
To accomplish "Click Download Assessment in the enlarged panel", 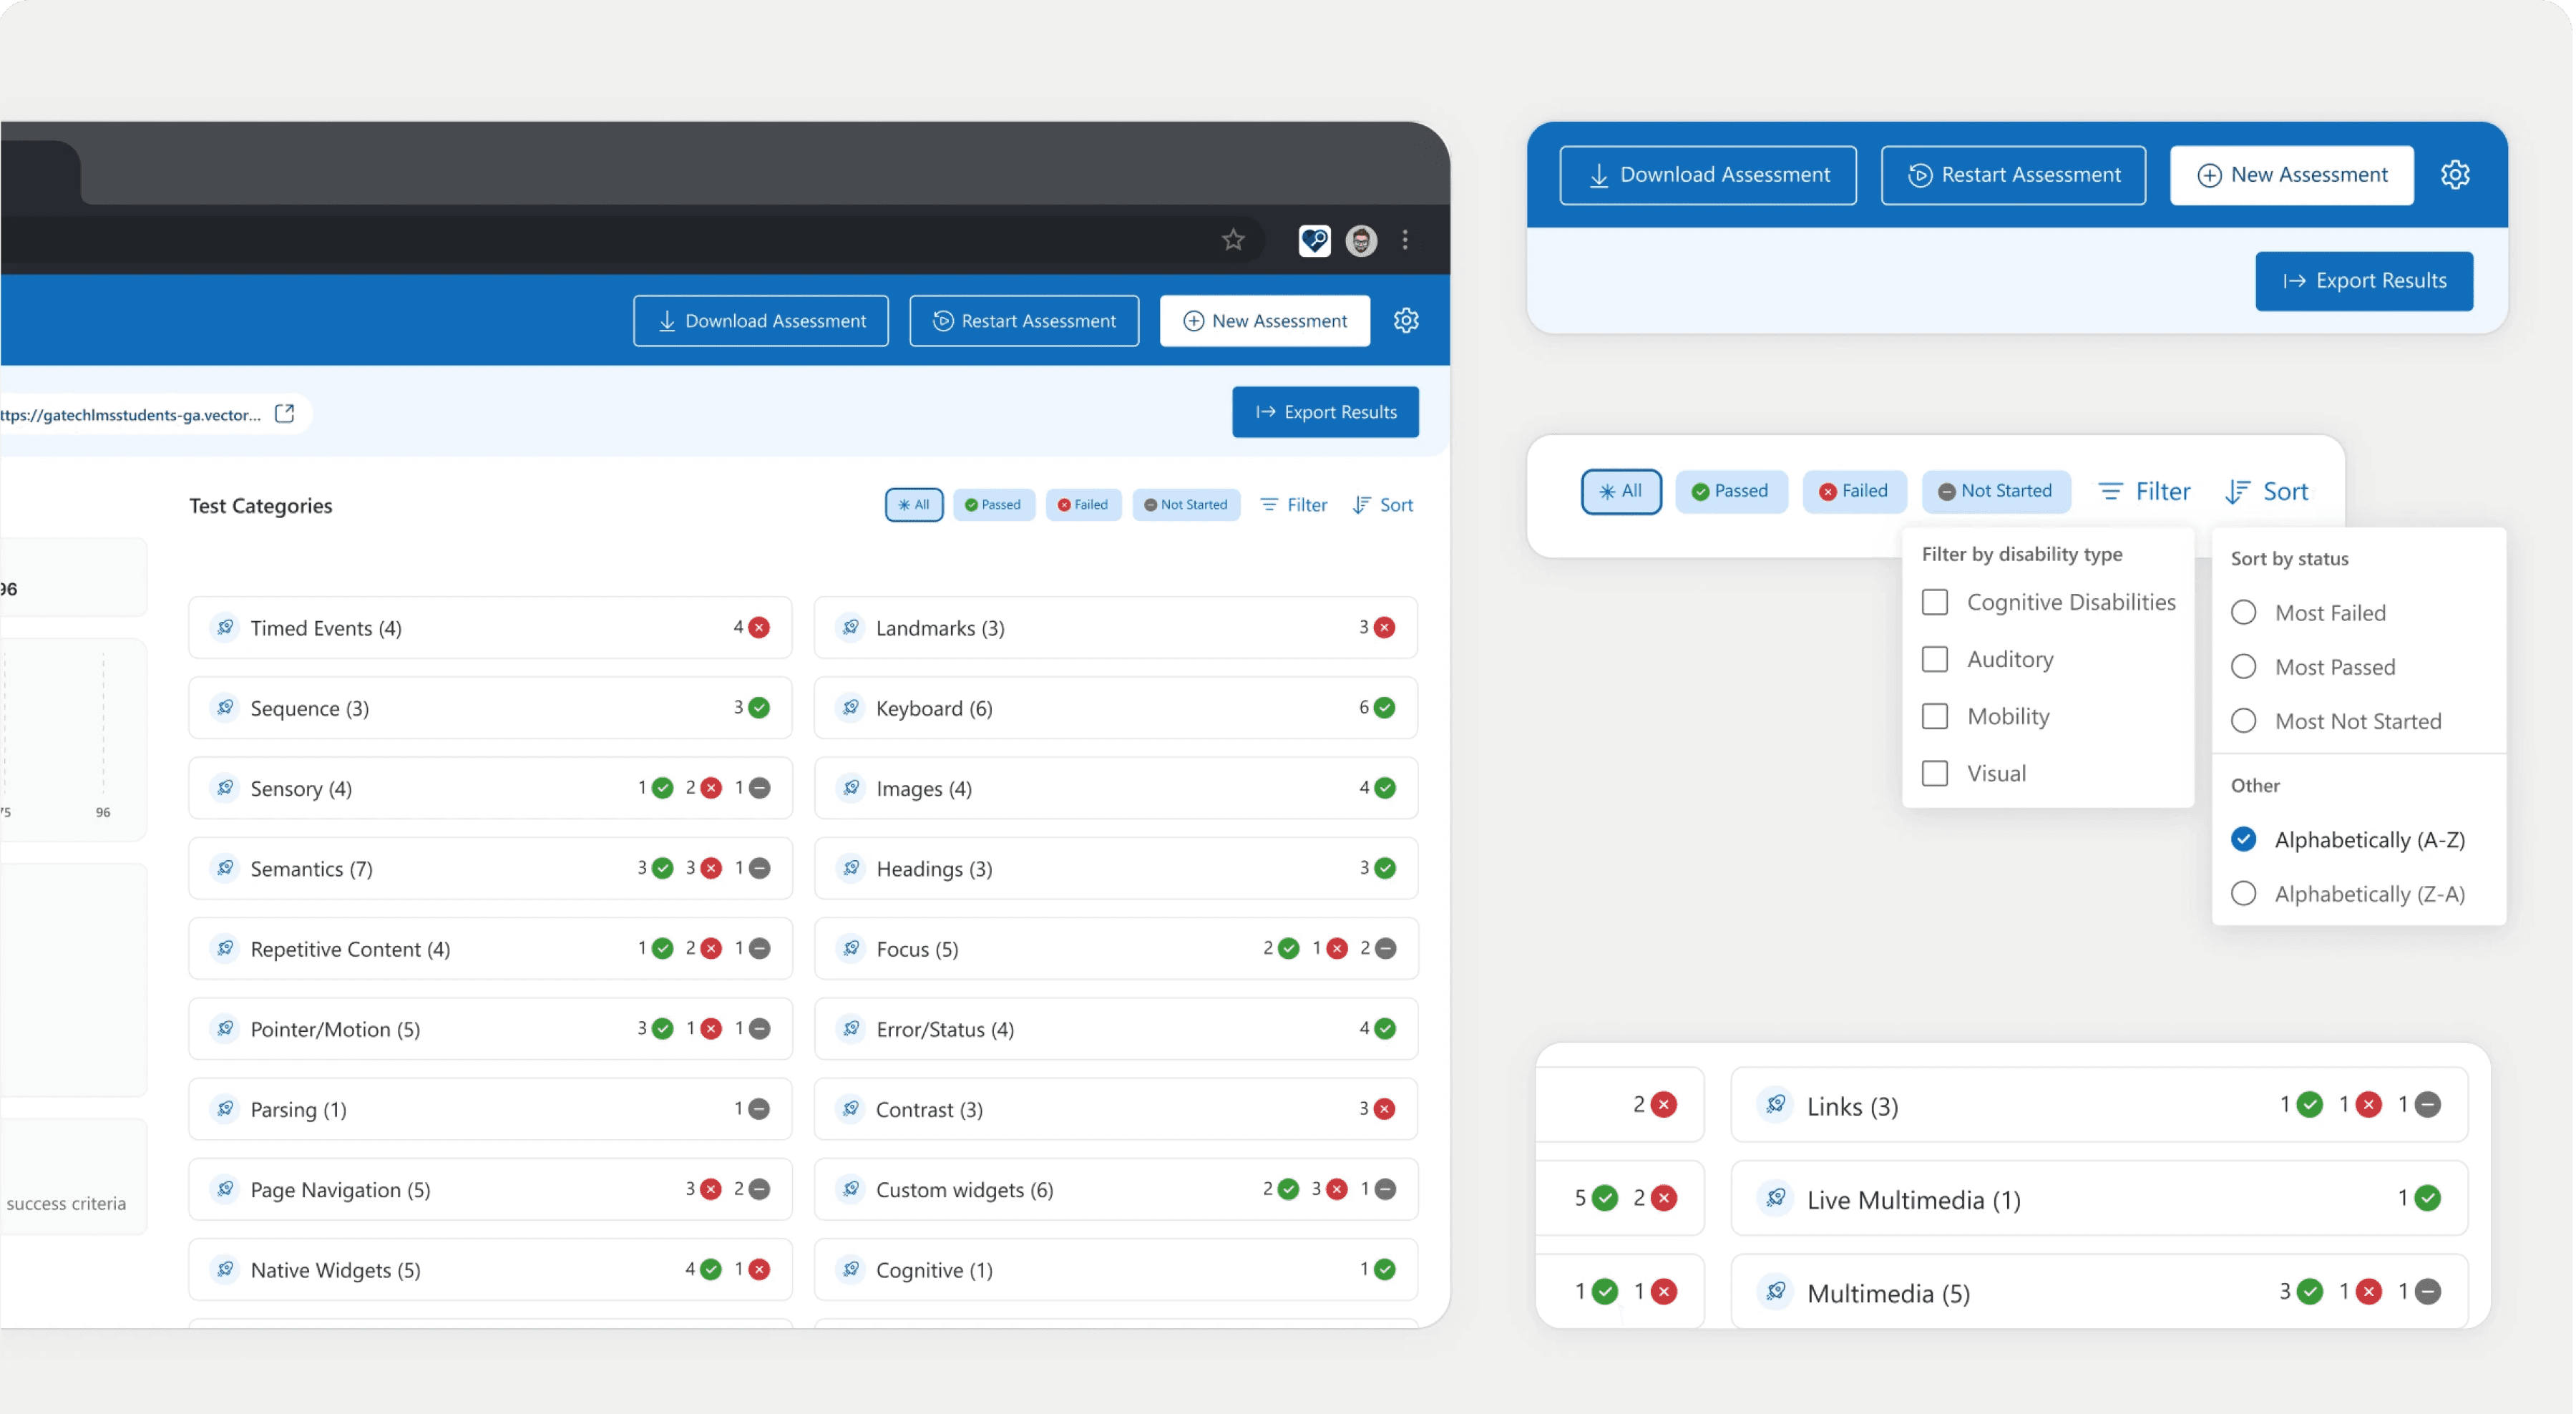I will (1708, 175).
